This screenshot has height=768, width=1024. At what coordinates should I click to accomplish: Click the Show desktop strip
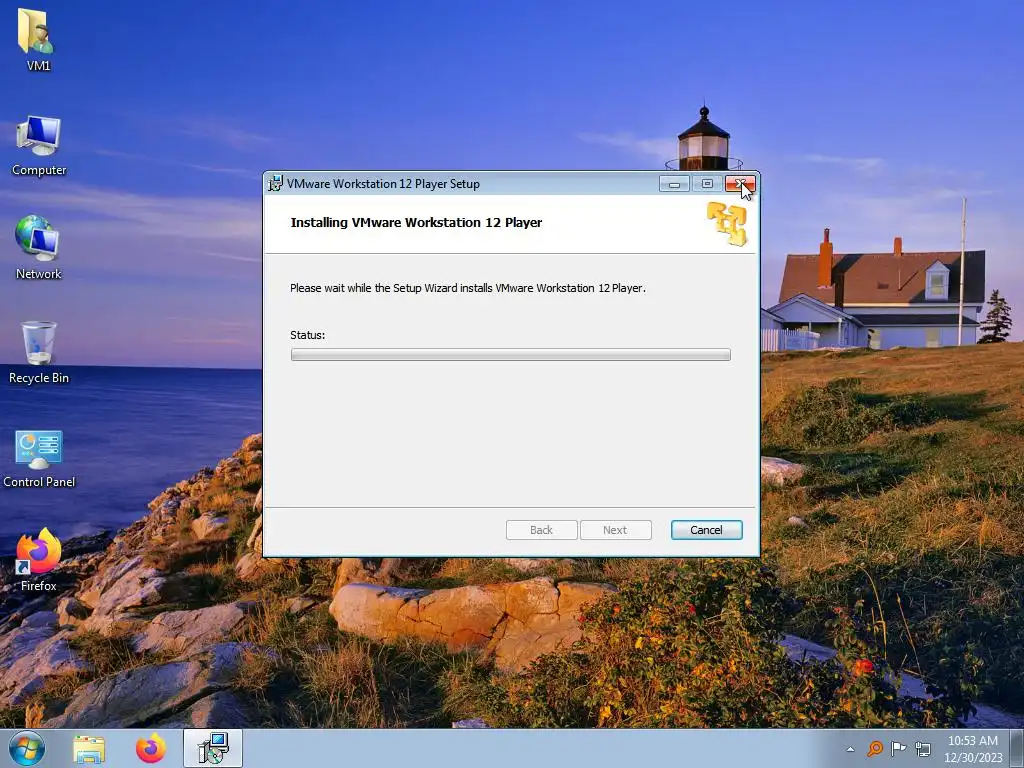pos(1017,748)
